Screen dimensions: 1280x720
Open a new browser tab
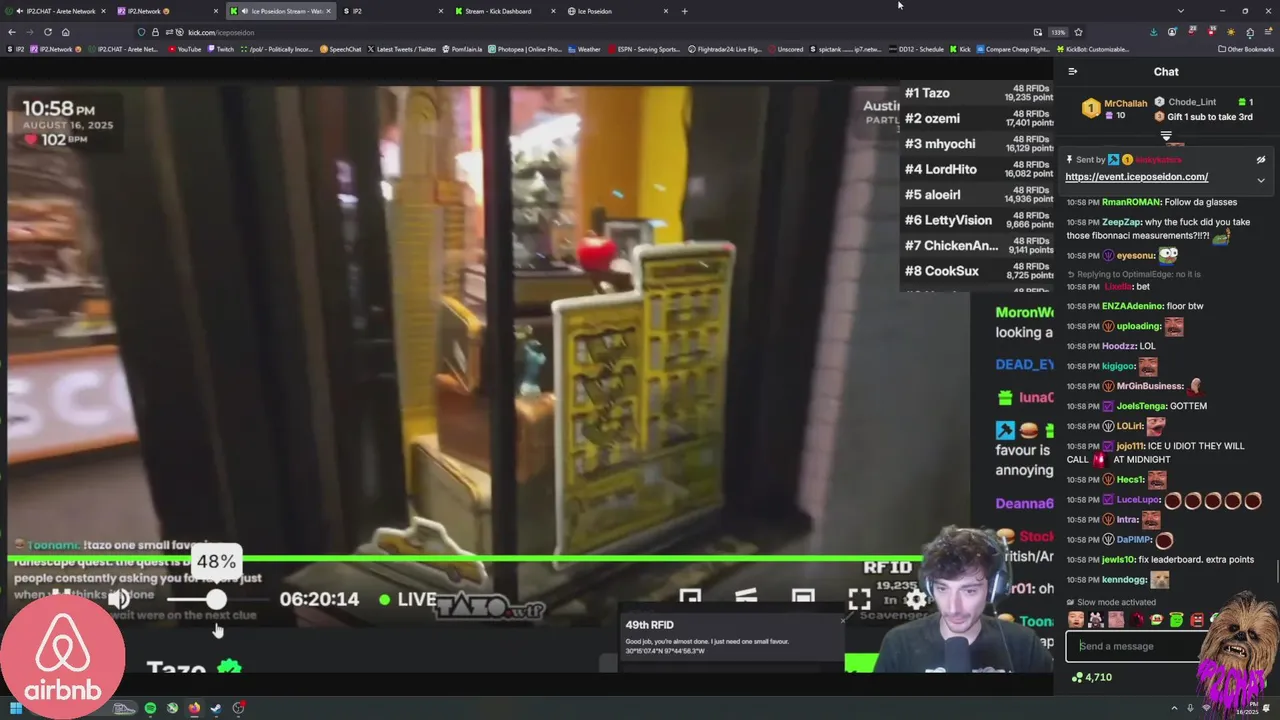pos(684,11)
